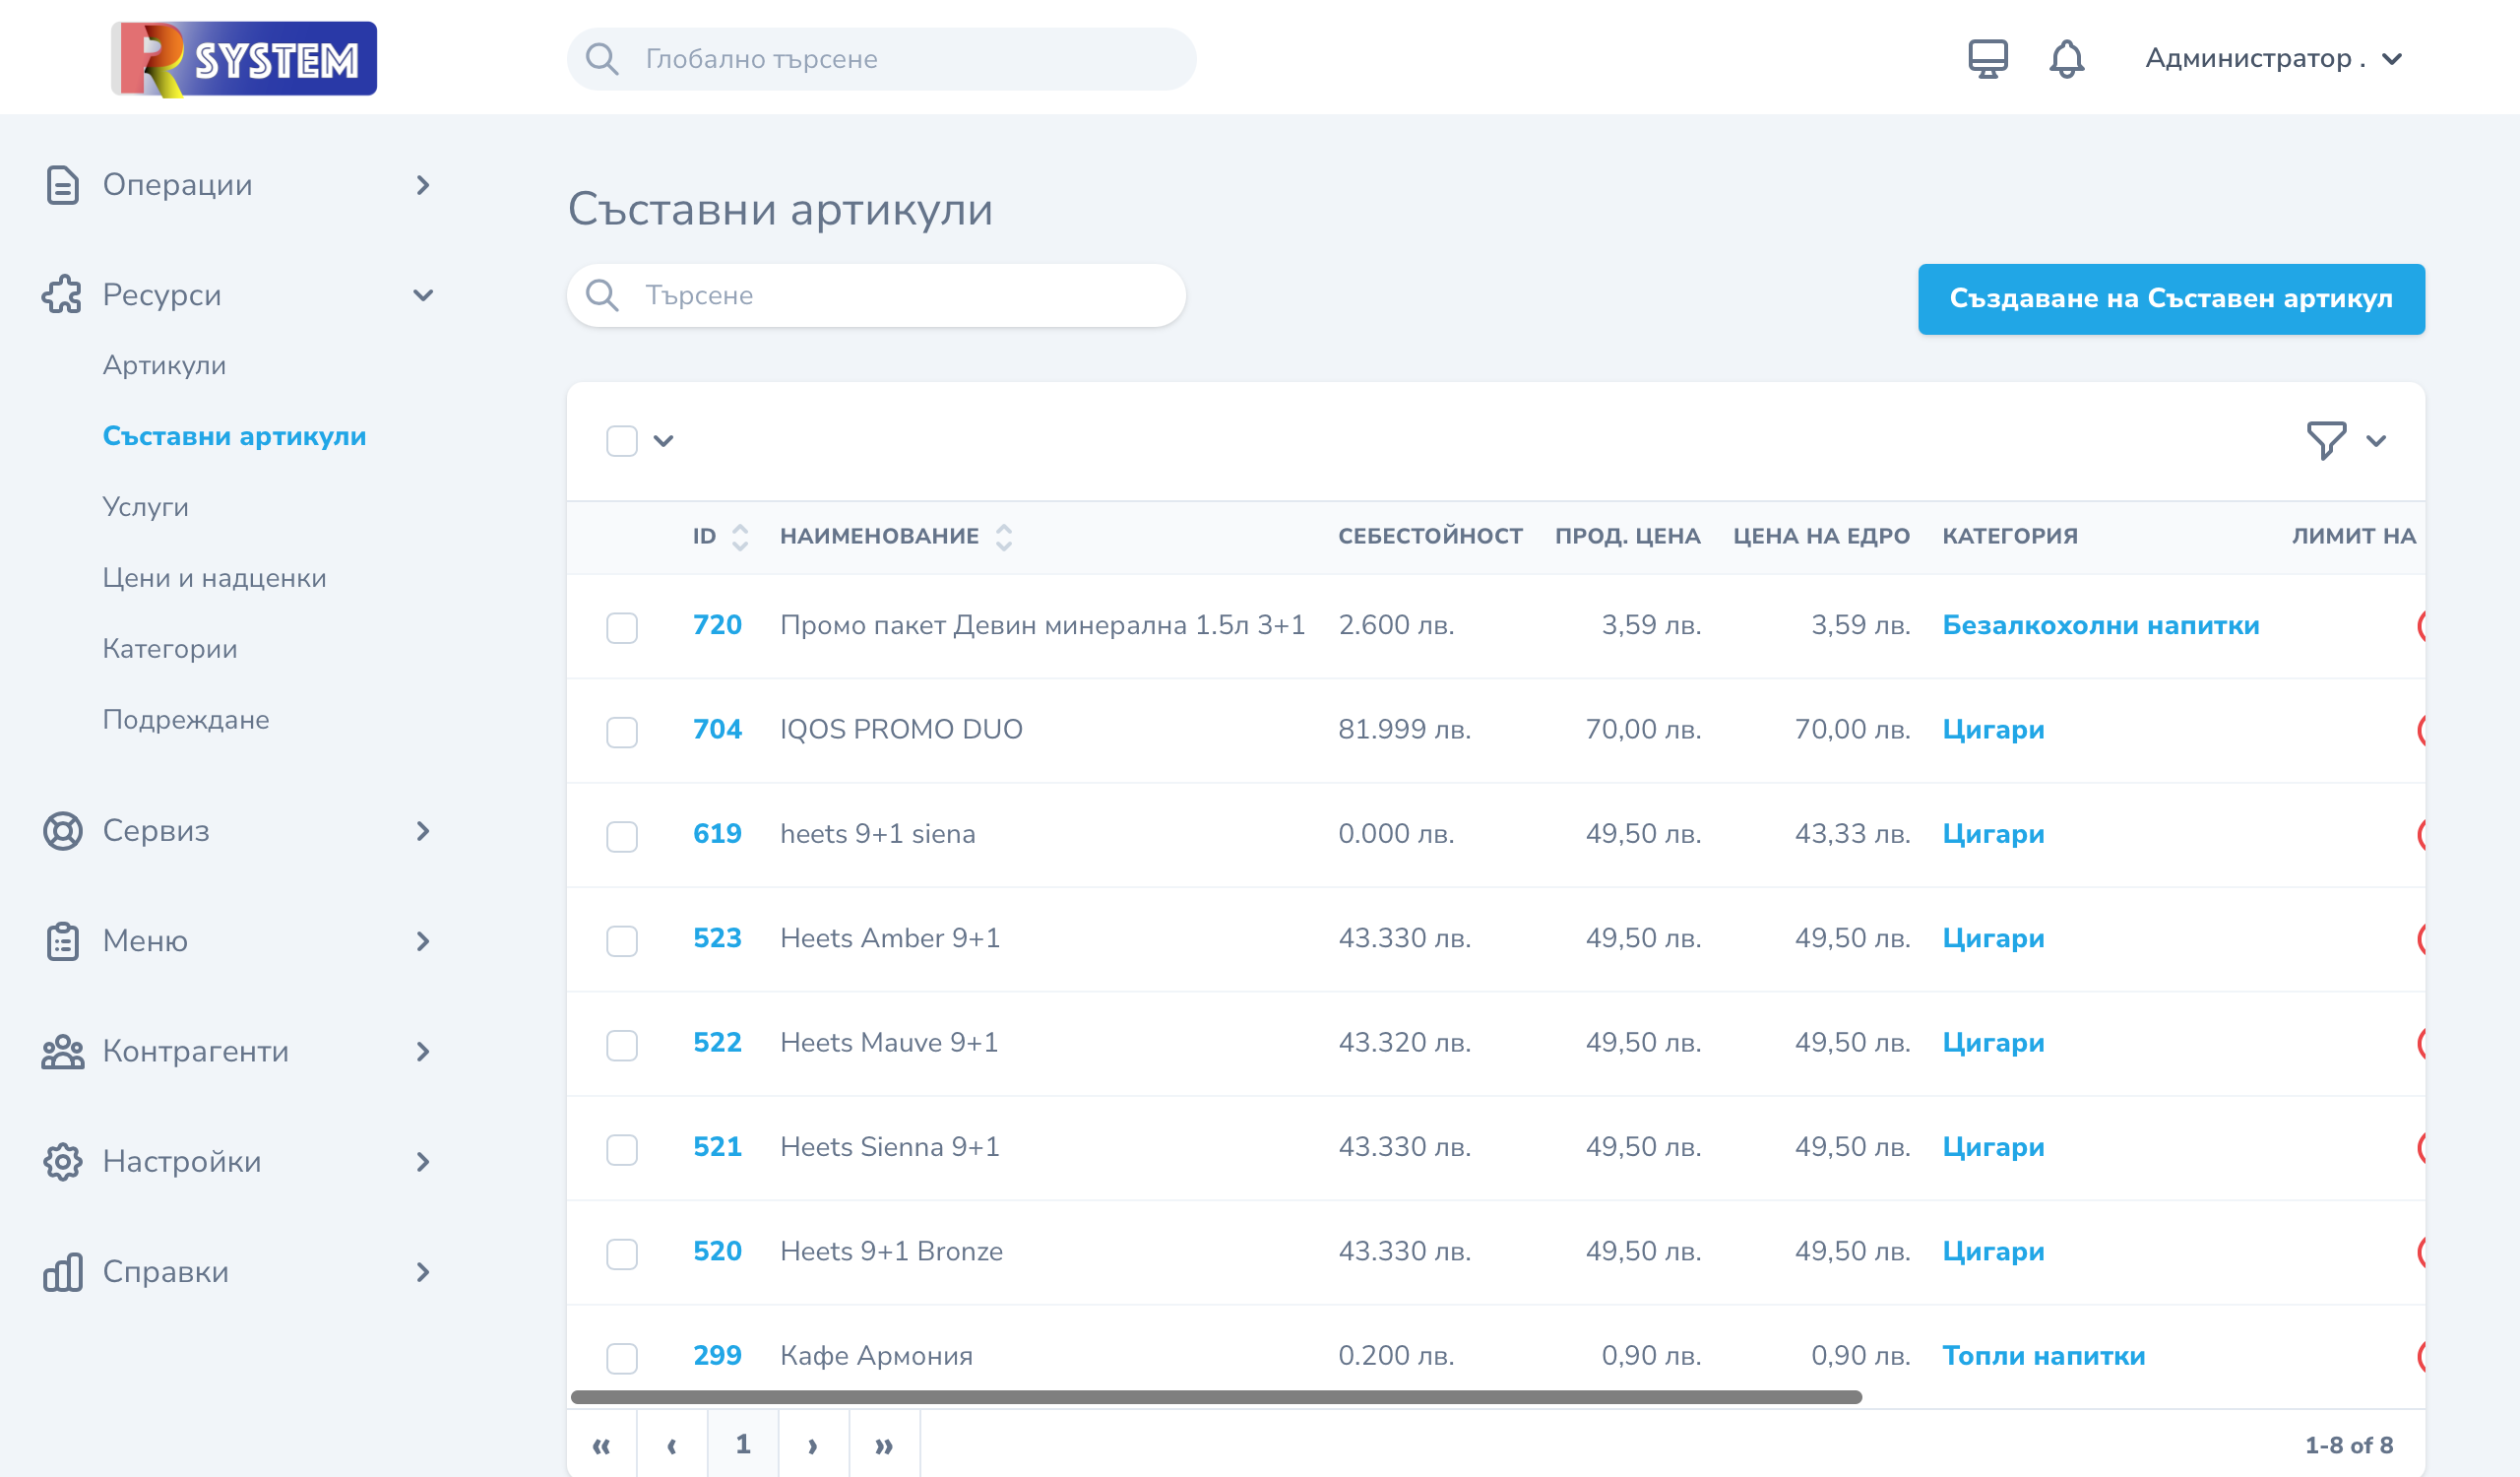The image size is (2520, 1477).
Task: Open the Администратор user dropdown
Action: [x=2273, y=58]
